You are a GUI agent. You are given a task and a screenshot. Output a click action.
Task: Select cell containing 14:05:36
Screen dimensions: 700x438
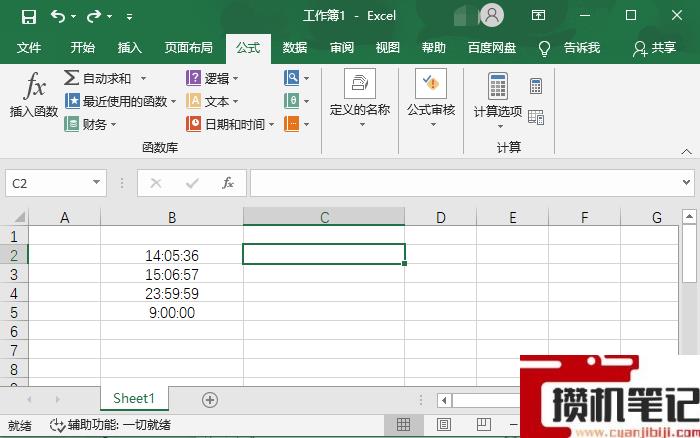[172, 255]
